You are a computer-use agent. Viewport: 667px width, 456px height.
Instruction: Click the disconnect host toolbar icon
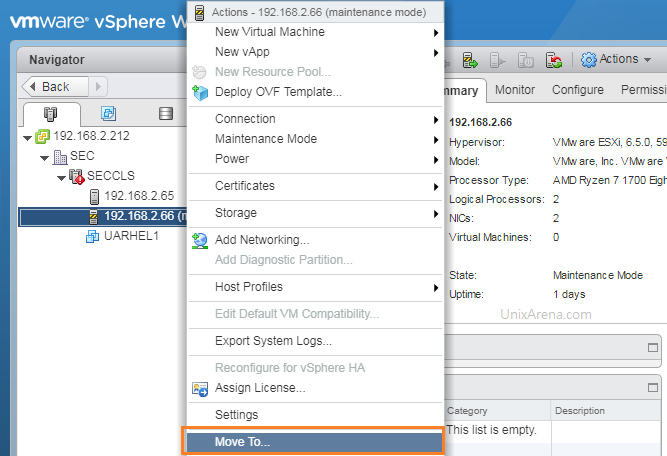(x=497, y=60)
